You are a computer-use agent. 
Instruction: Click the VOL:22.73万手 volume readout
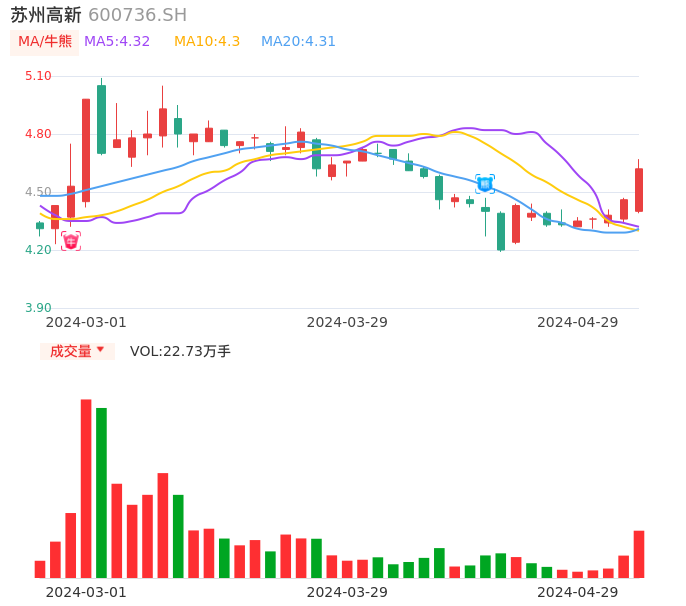pos(180,351)
